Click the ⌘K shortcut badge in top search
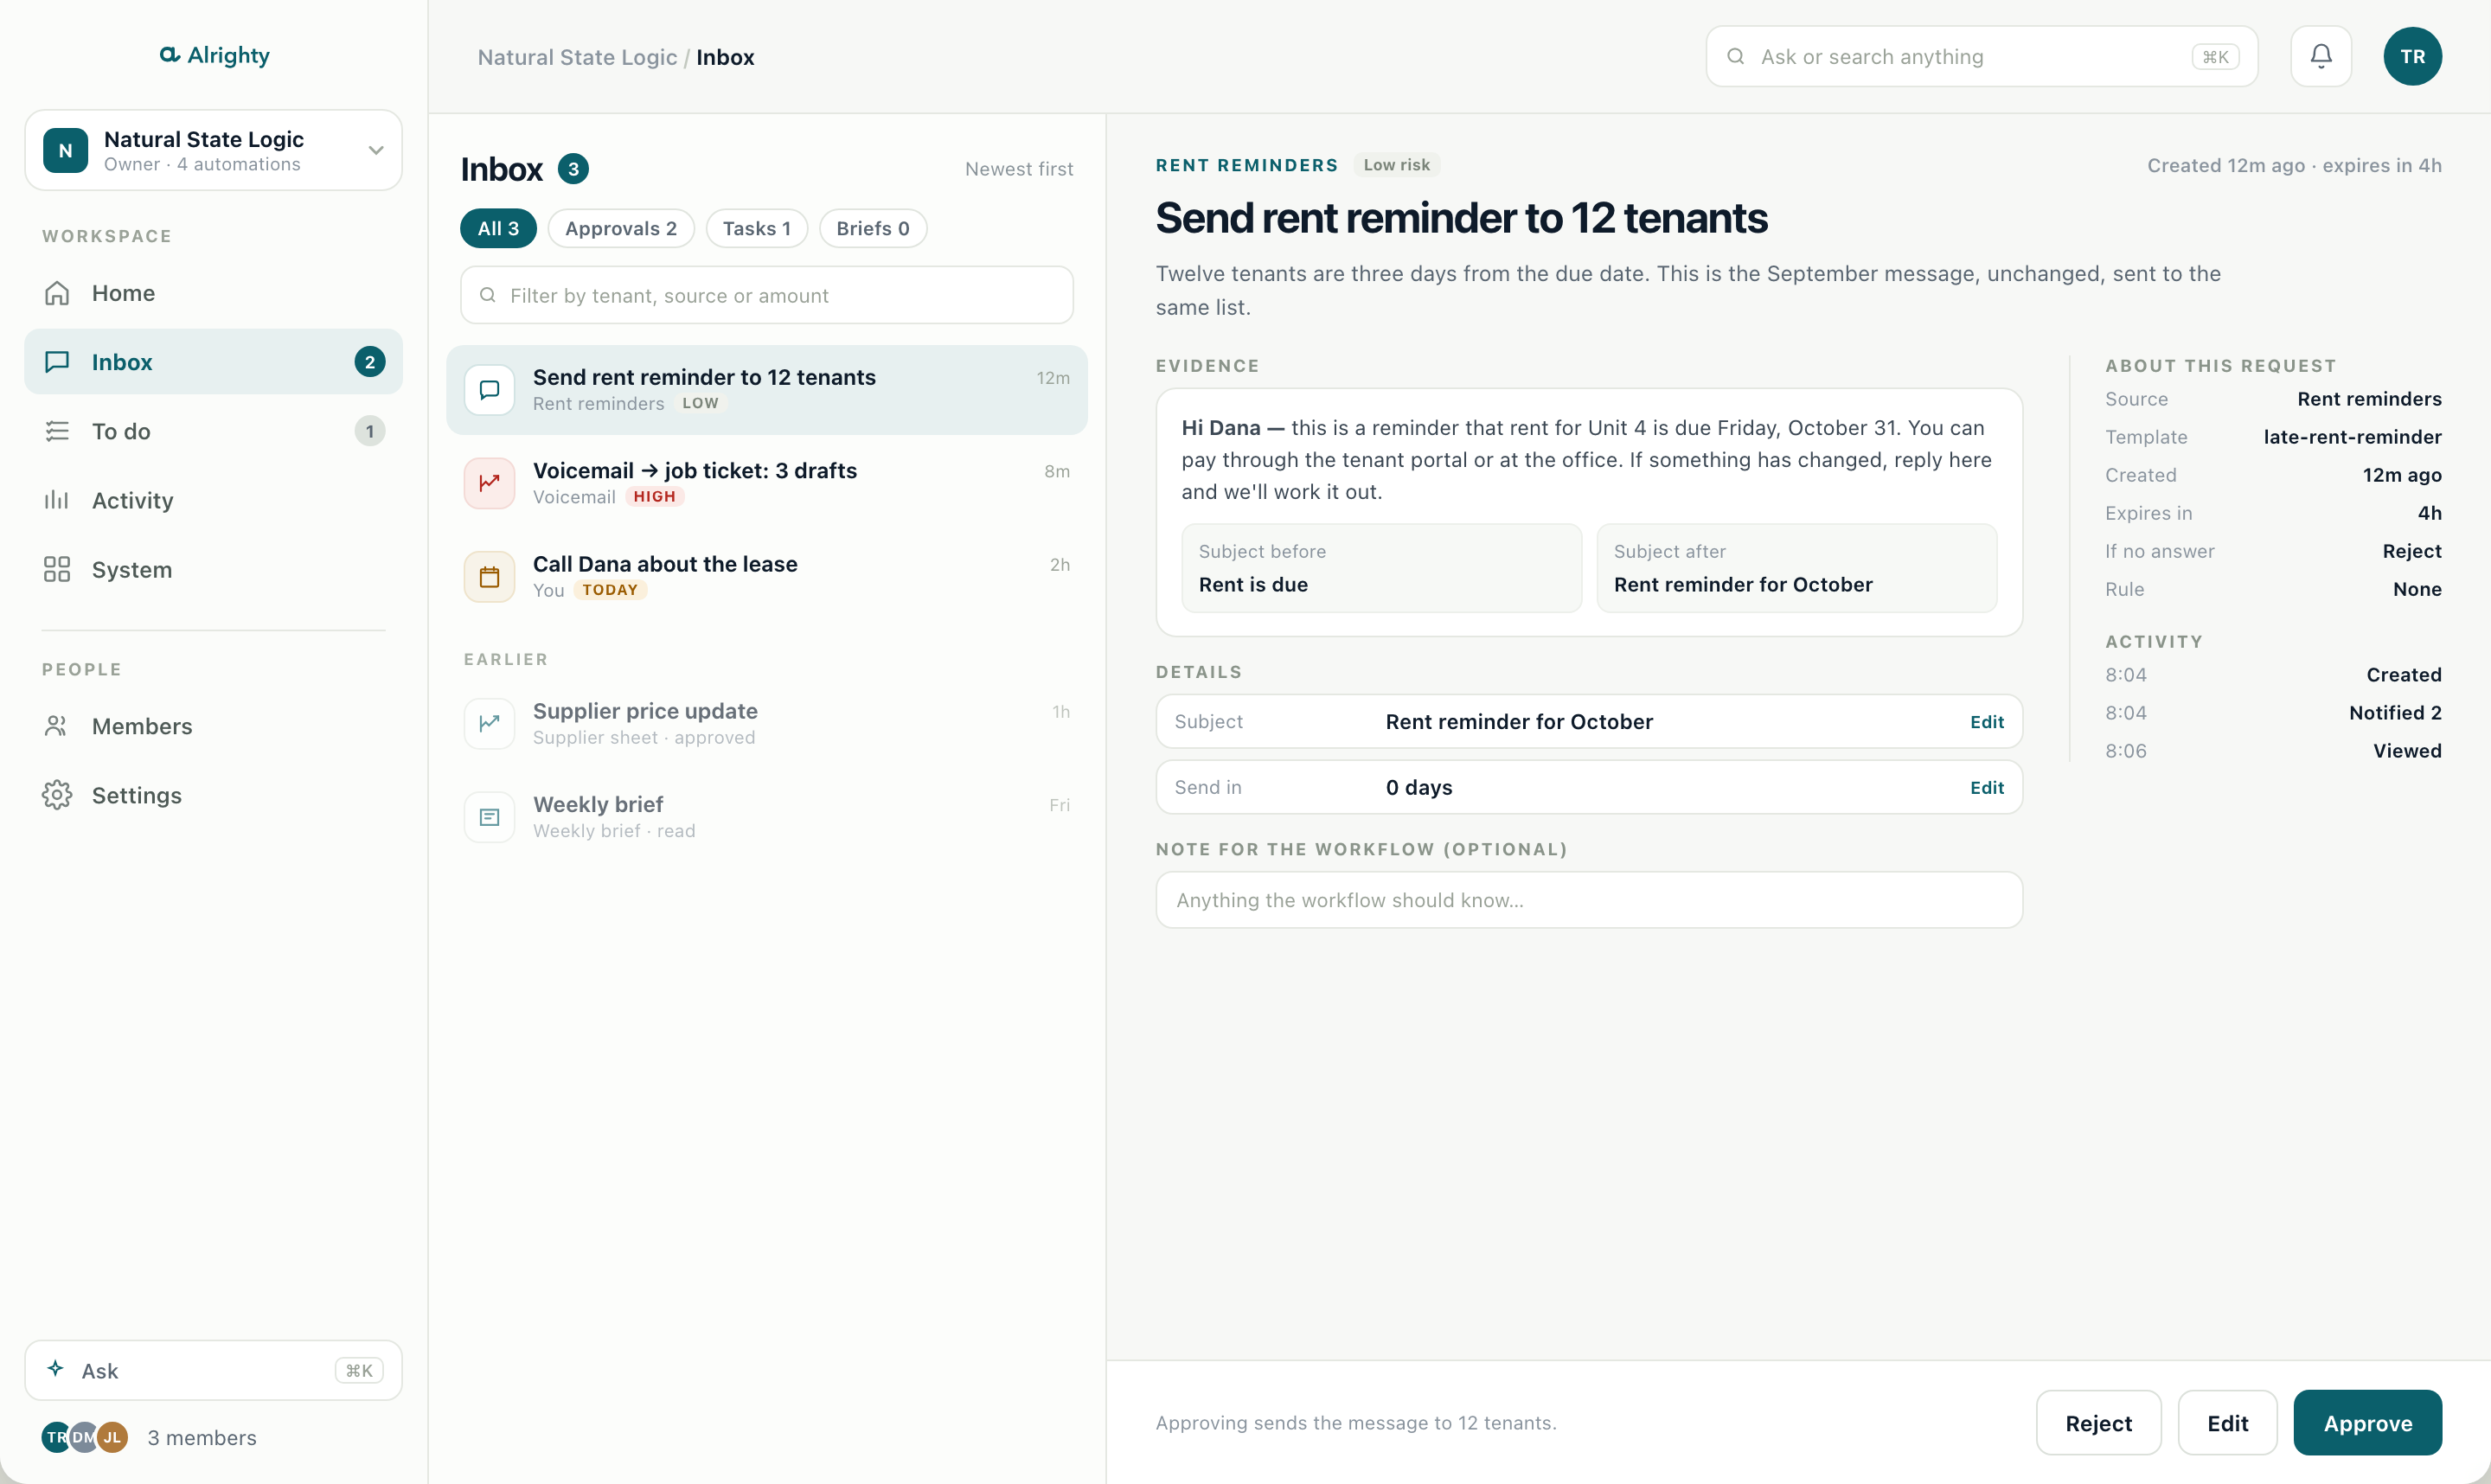This screenshot has width=2491, height=1484. pyautogui.click(x=2215, y=57)
